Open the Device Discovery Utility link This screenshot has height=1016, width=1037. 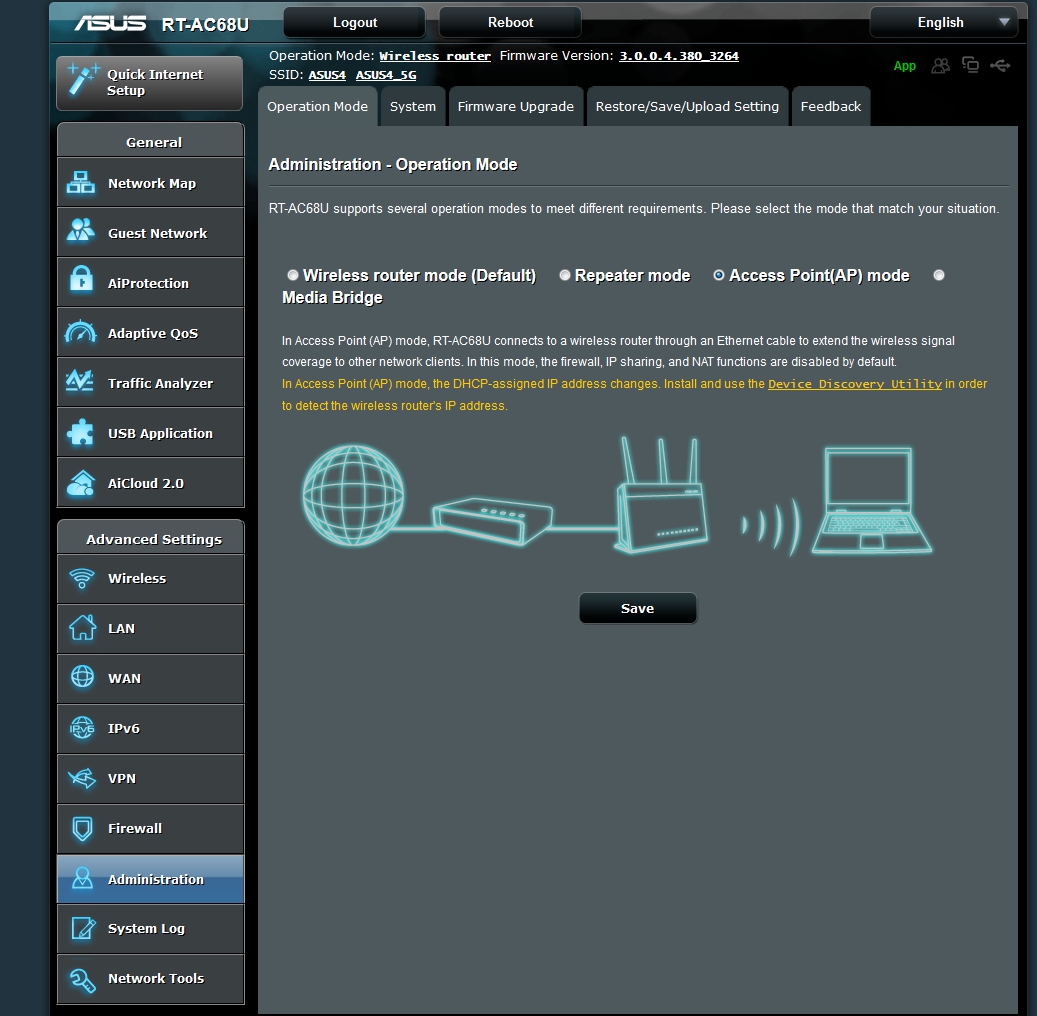pos(854,384)
